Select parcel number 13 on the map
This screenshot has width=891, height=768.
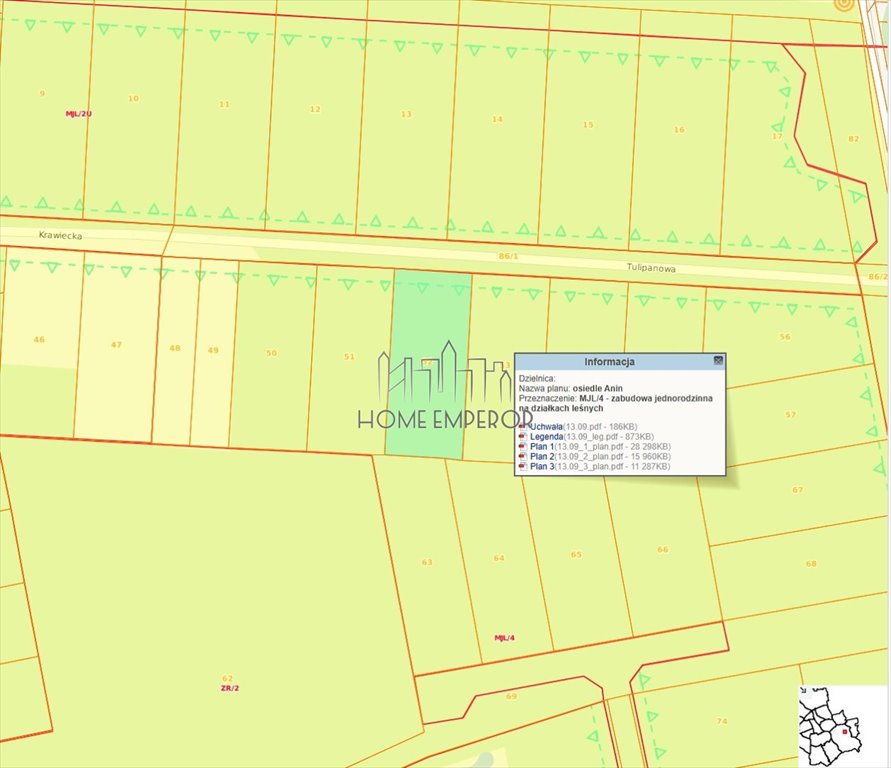[405, 115]
